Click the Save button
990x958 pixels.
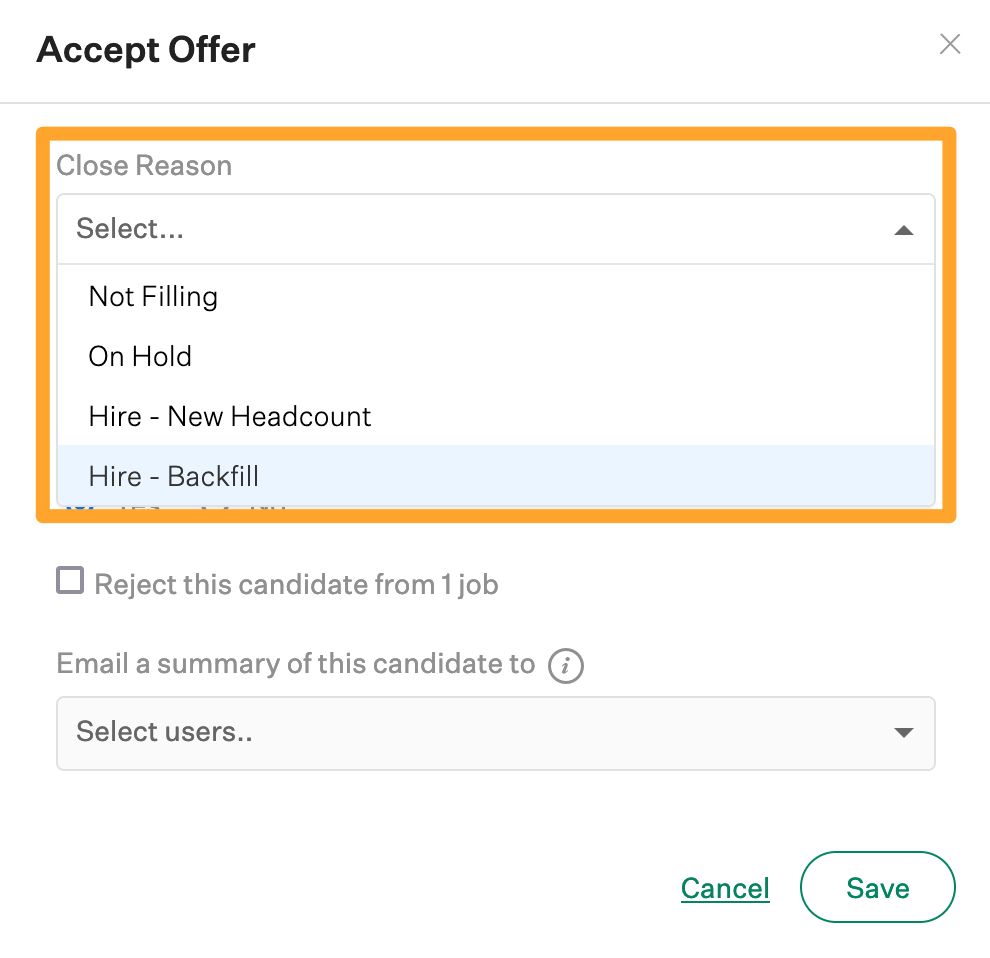(877, 887)
